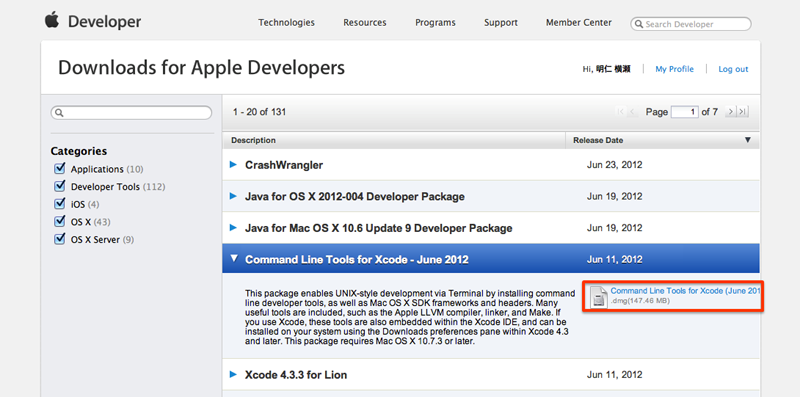Click the Log out link

point(733,69)
